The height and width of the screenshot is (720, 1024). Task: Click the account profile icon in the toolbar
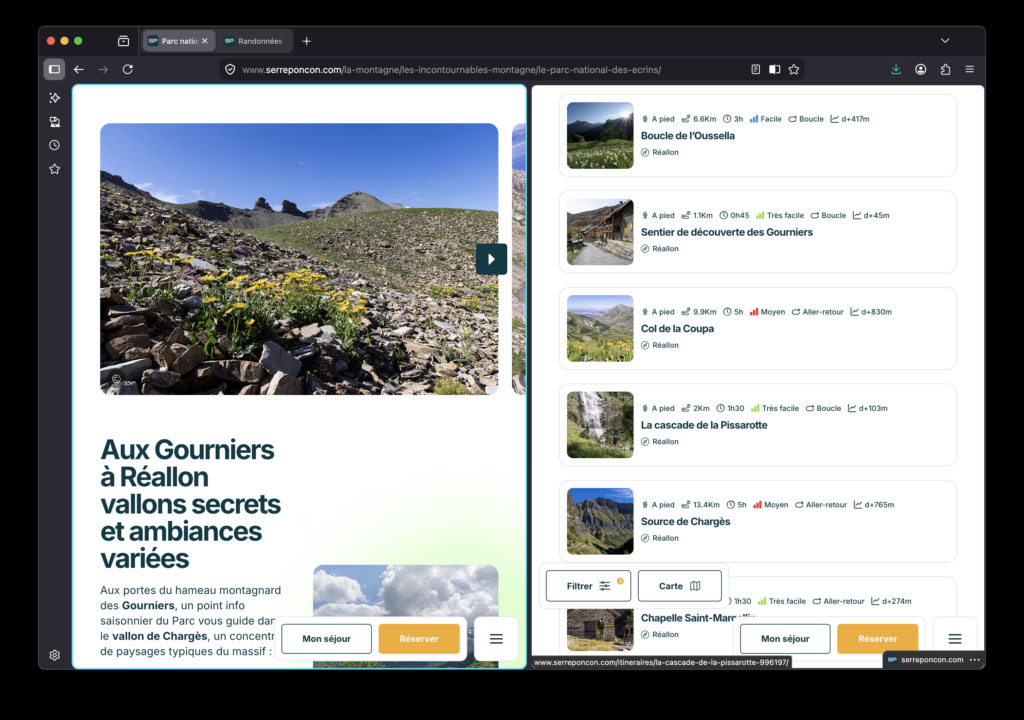(920, 69)
